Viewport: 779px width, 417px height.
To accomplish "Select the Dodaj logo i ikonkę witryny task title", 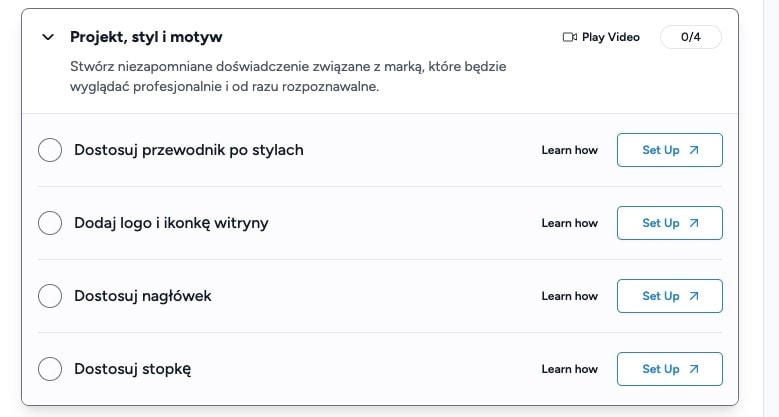I will (x=171, y=223).
